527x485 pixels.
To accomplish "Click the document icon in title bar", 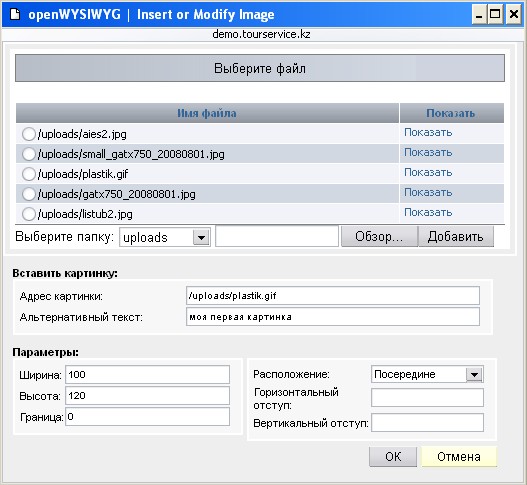I will [15, 14].
